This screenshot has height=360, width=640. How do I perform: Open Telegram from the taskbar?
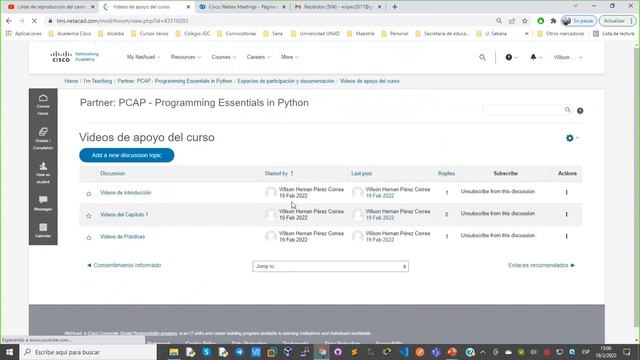239,352
